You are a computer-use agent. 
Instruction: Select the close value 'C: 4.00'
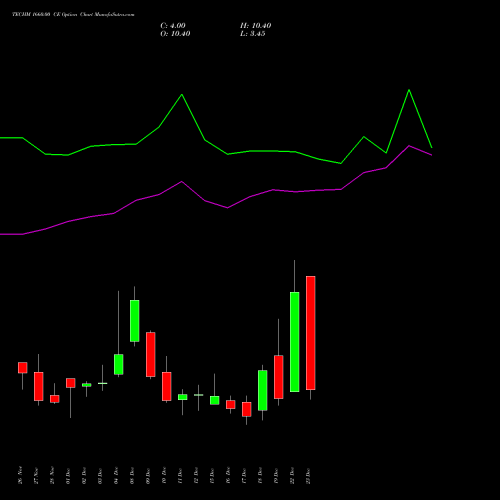coord(173,26)
